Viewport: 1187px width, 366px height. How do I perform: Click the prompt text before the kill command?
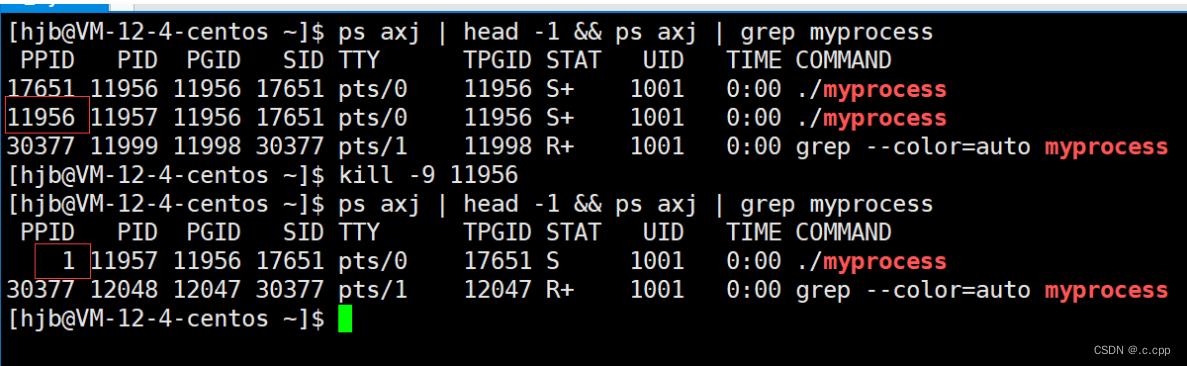pos(166,176)
